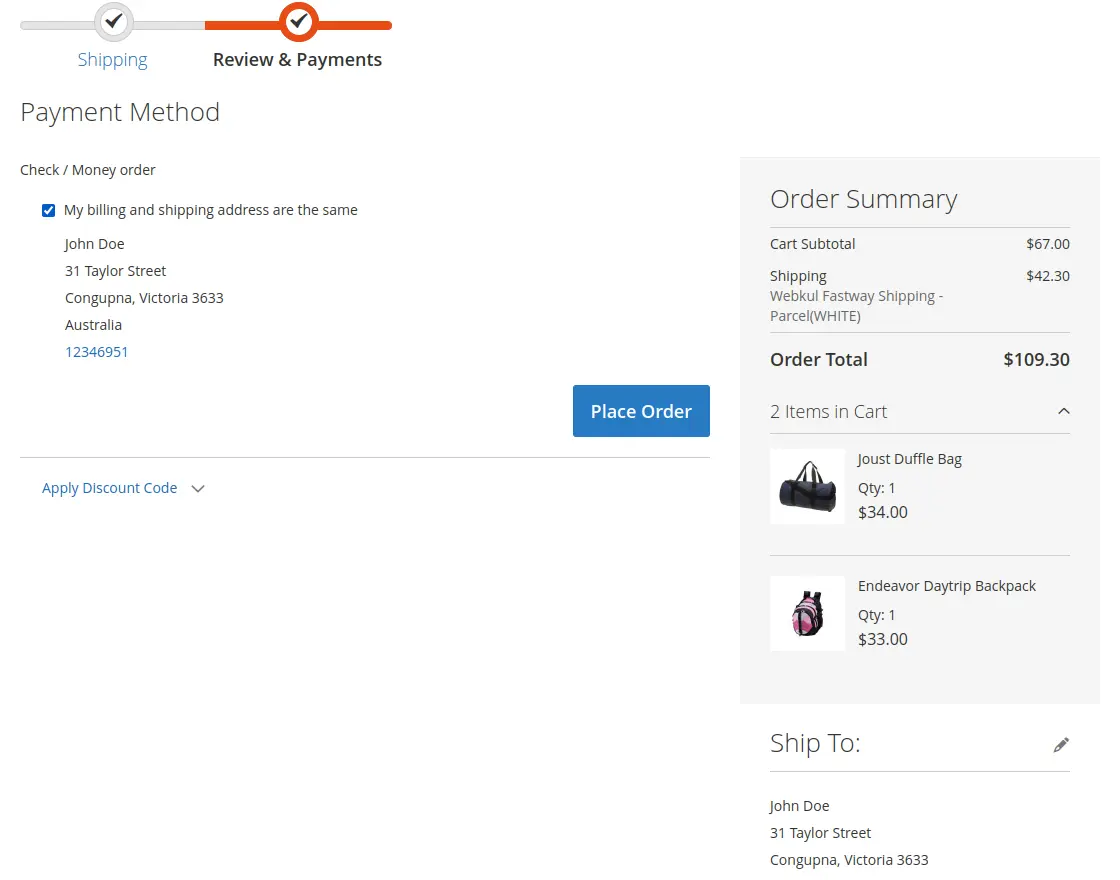Collapse the 2 Items in Cart section
Screen dimensions: 1120x880
click(x=1064, y=411)
